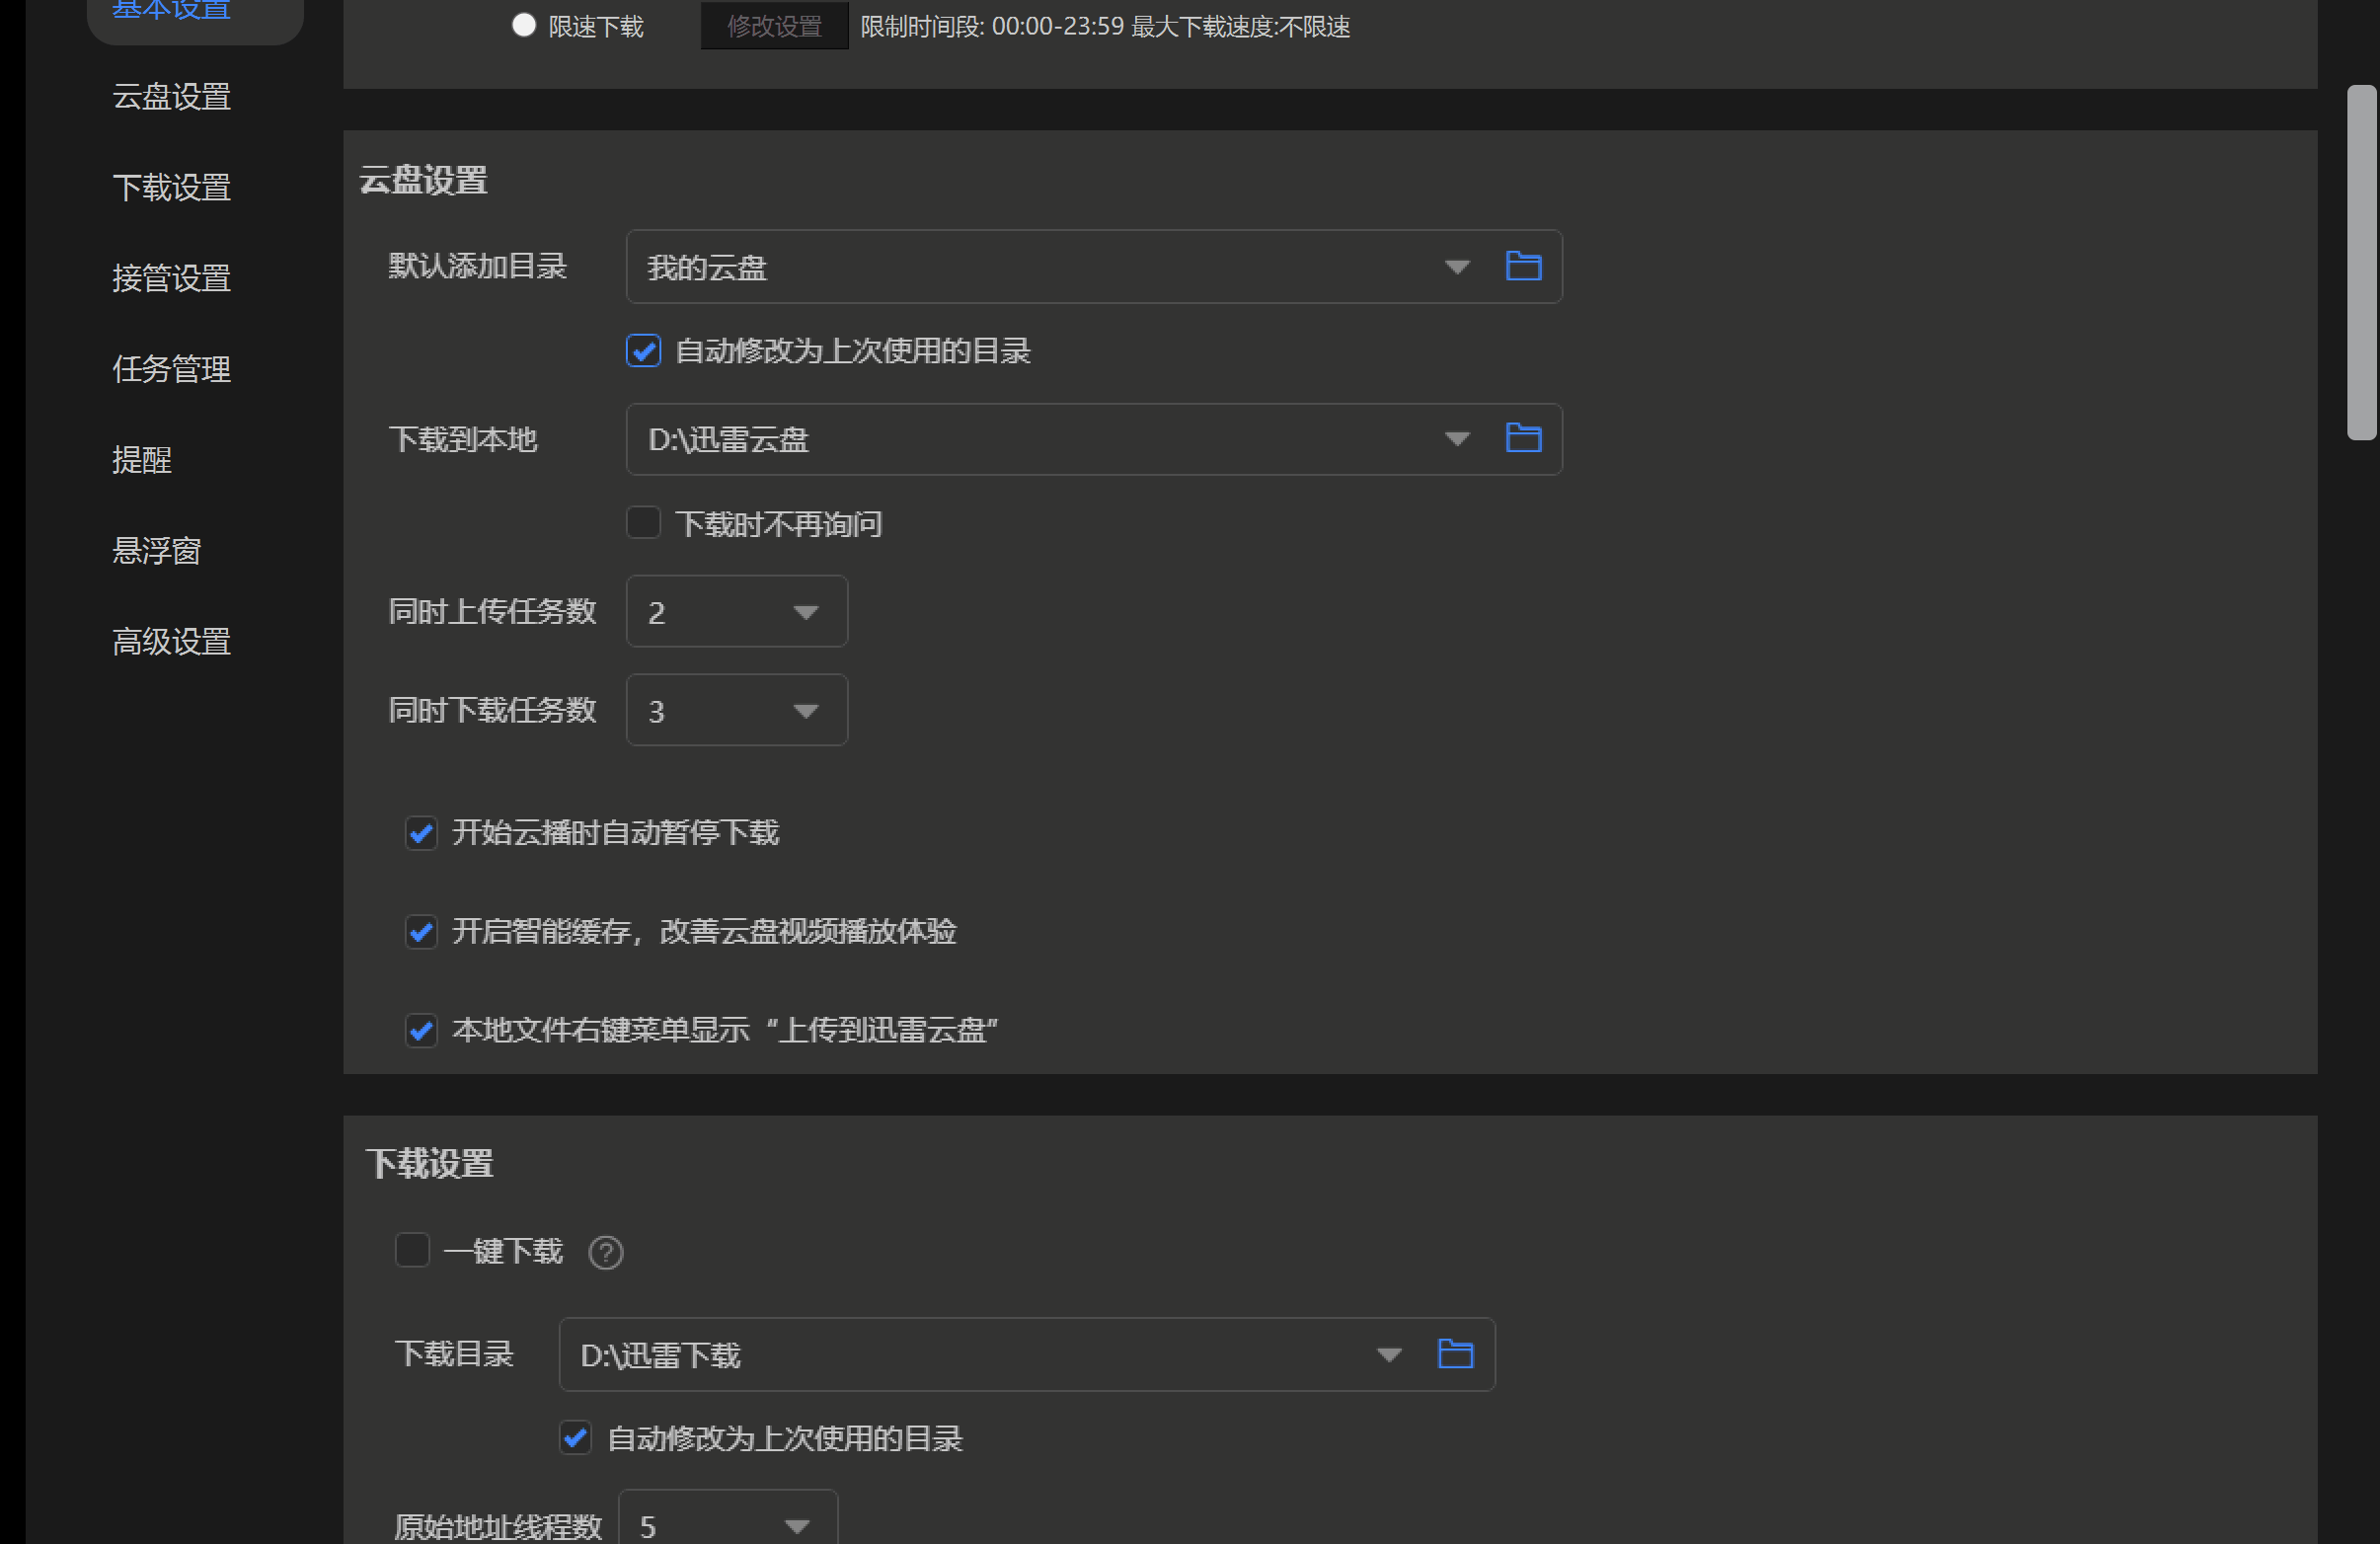Click the help icon next to 一键下载
The image size is (2380, 1544).
click(x=605, y=1252)
